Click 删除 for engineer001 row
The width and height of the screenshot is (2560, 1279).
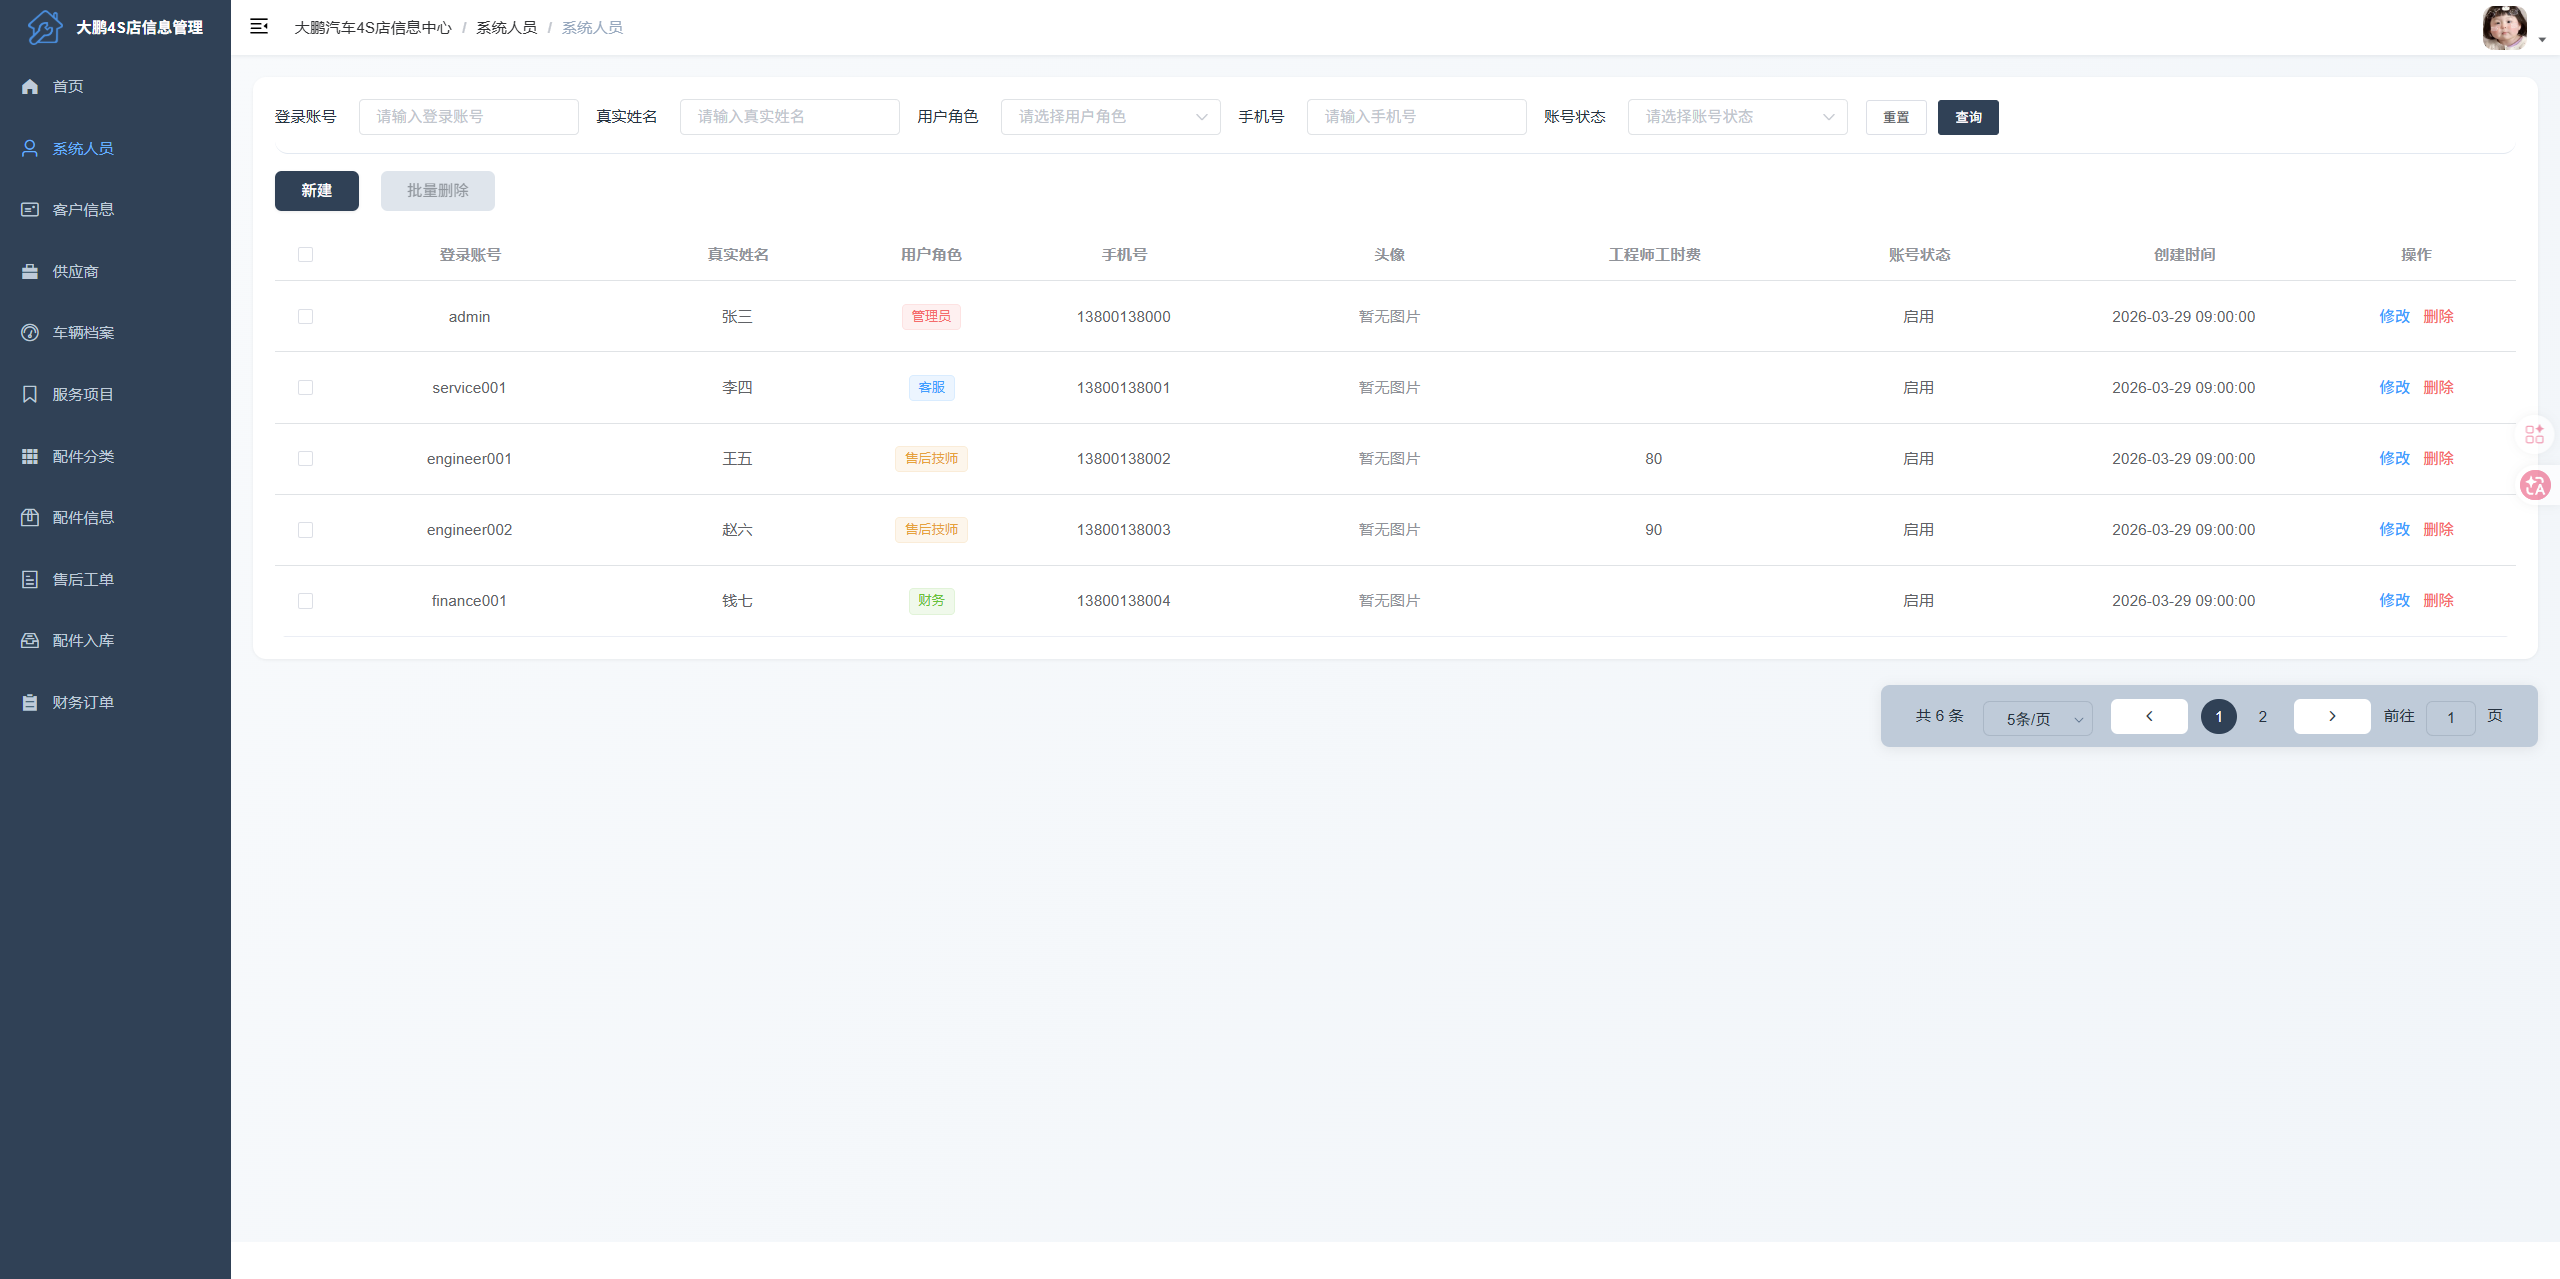pos(2438,458)
